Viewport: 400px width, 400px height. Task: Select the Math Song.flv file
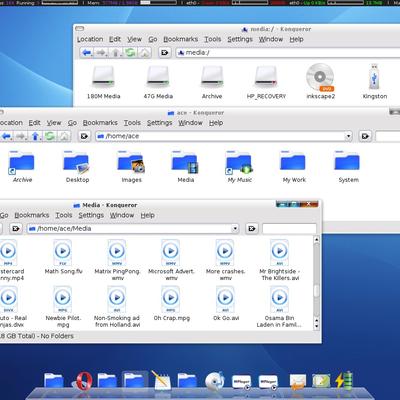point(63,257)
